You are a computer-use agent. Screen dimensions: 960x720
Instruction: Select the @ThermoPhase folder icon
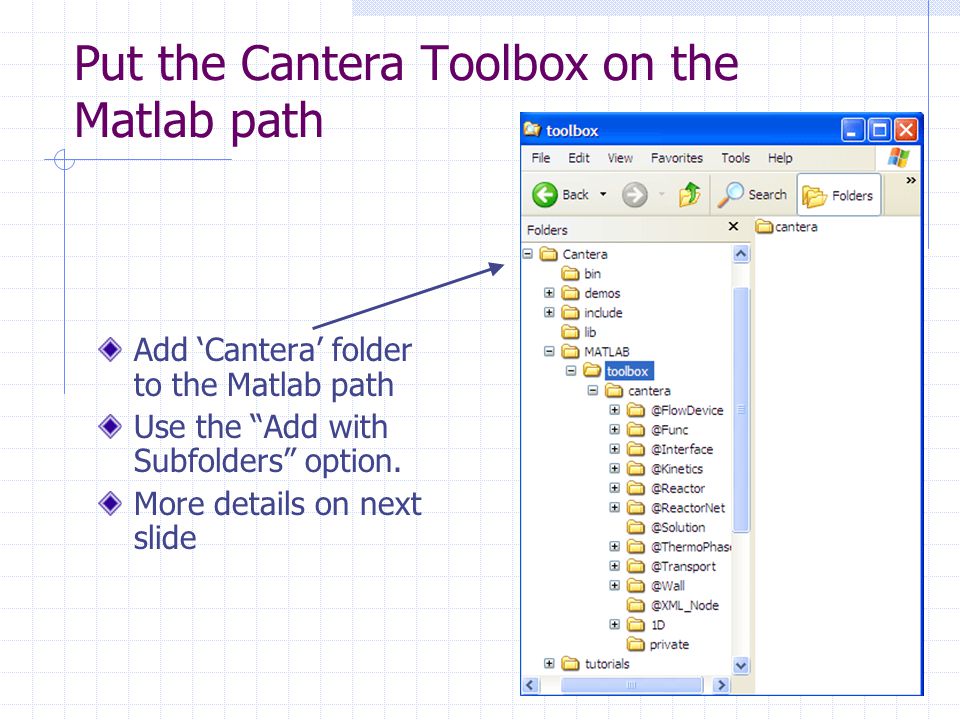pos(636,546)
